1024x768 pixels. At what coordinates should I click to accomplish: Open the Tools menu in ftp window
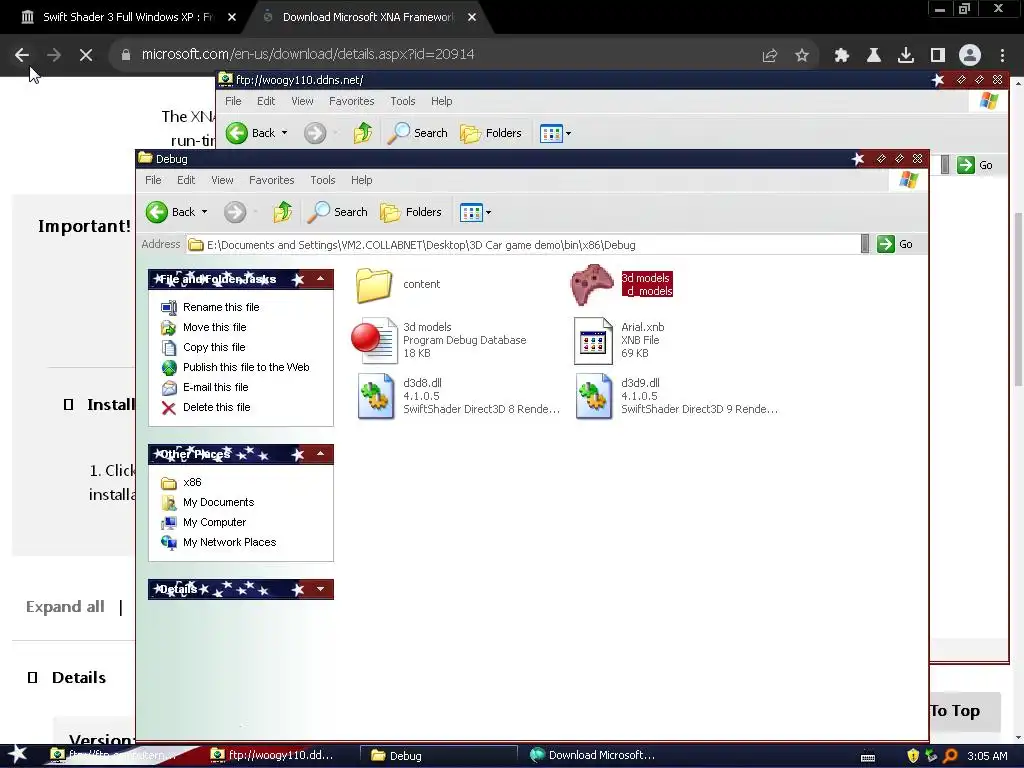pos(403,101)
